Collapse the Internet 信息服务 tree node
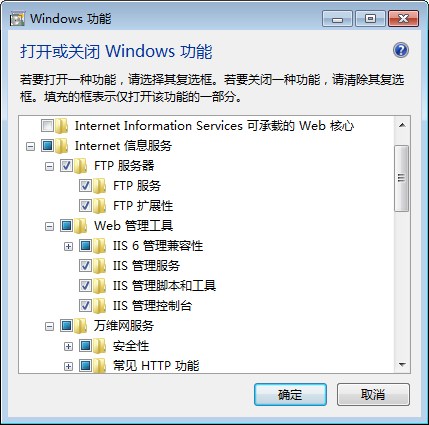429x425 pixels. pos(30,146)
